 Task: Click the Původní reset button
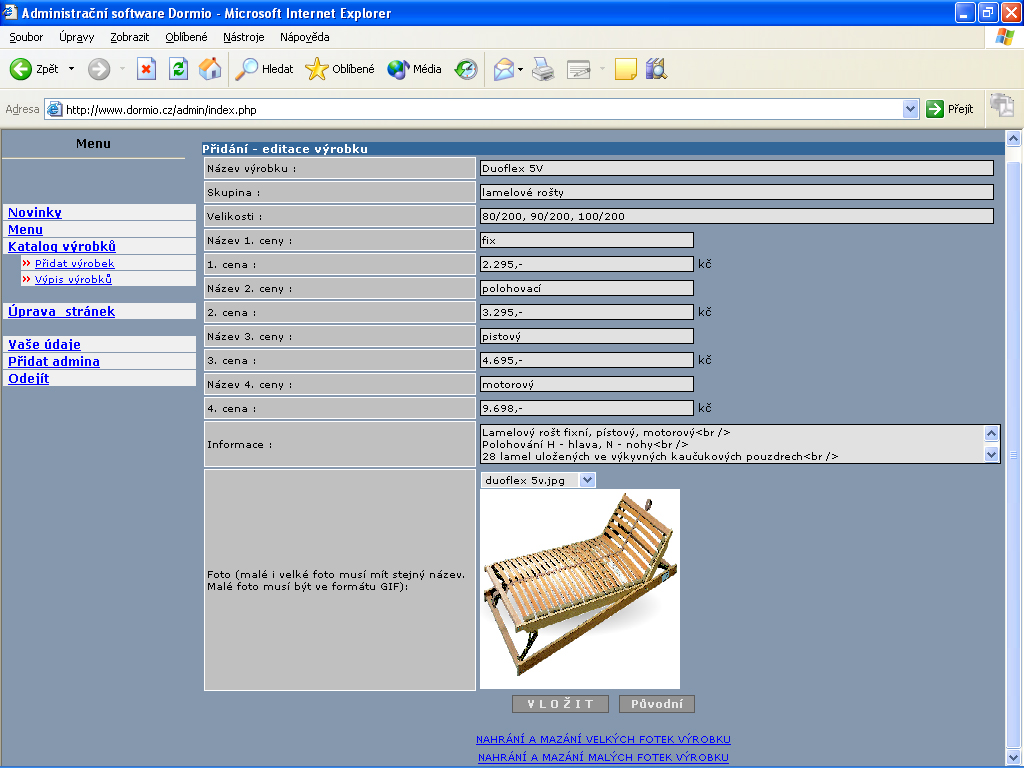point(656,704)
